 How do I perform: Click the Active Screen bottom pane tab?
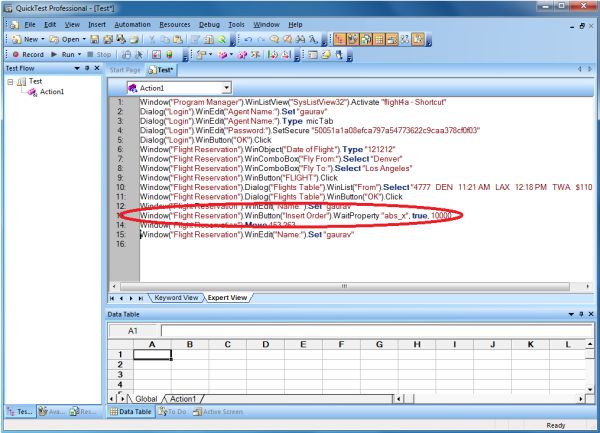click(x=218, y=412)
